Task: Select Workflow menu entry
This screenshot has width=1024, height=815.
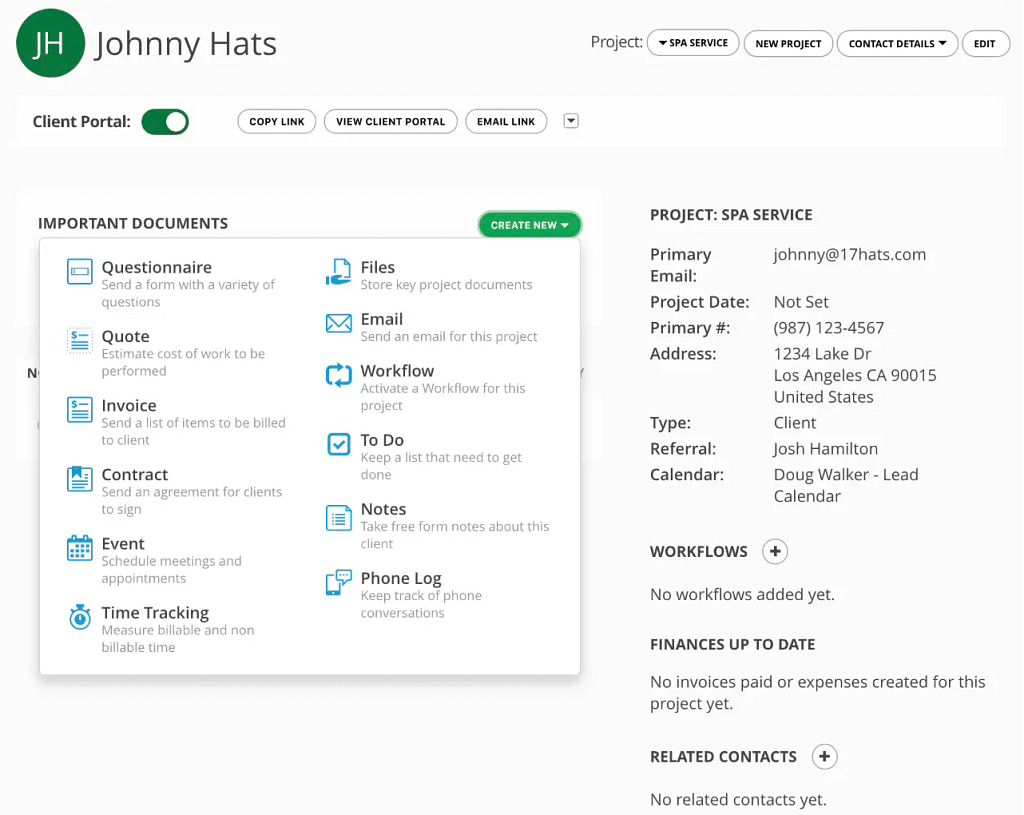Action: (x=438, y=388)
